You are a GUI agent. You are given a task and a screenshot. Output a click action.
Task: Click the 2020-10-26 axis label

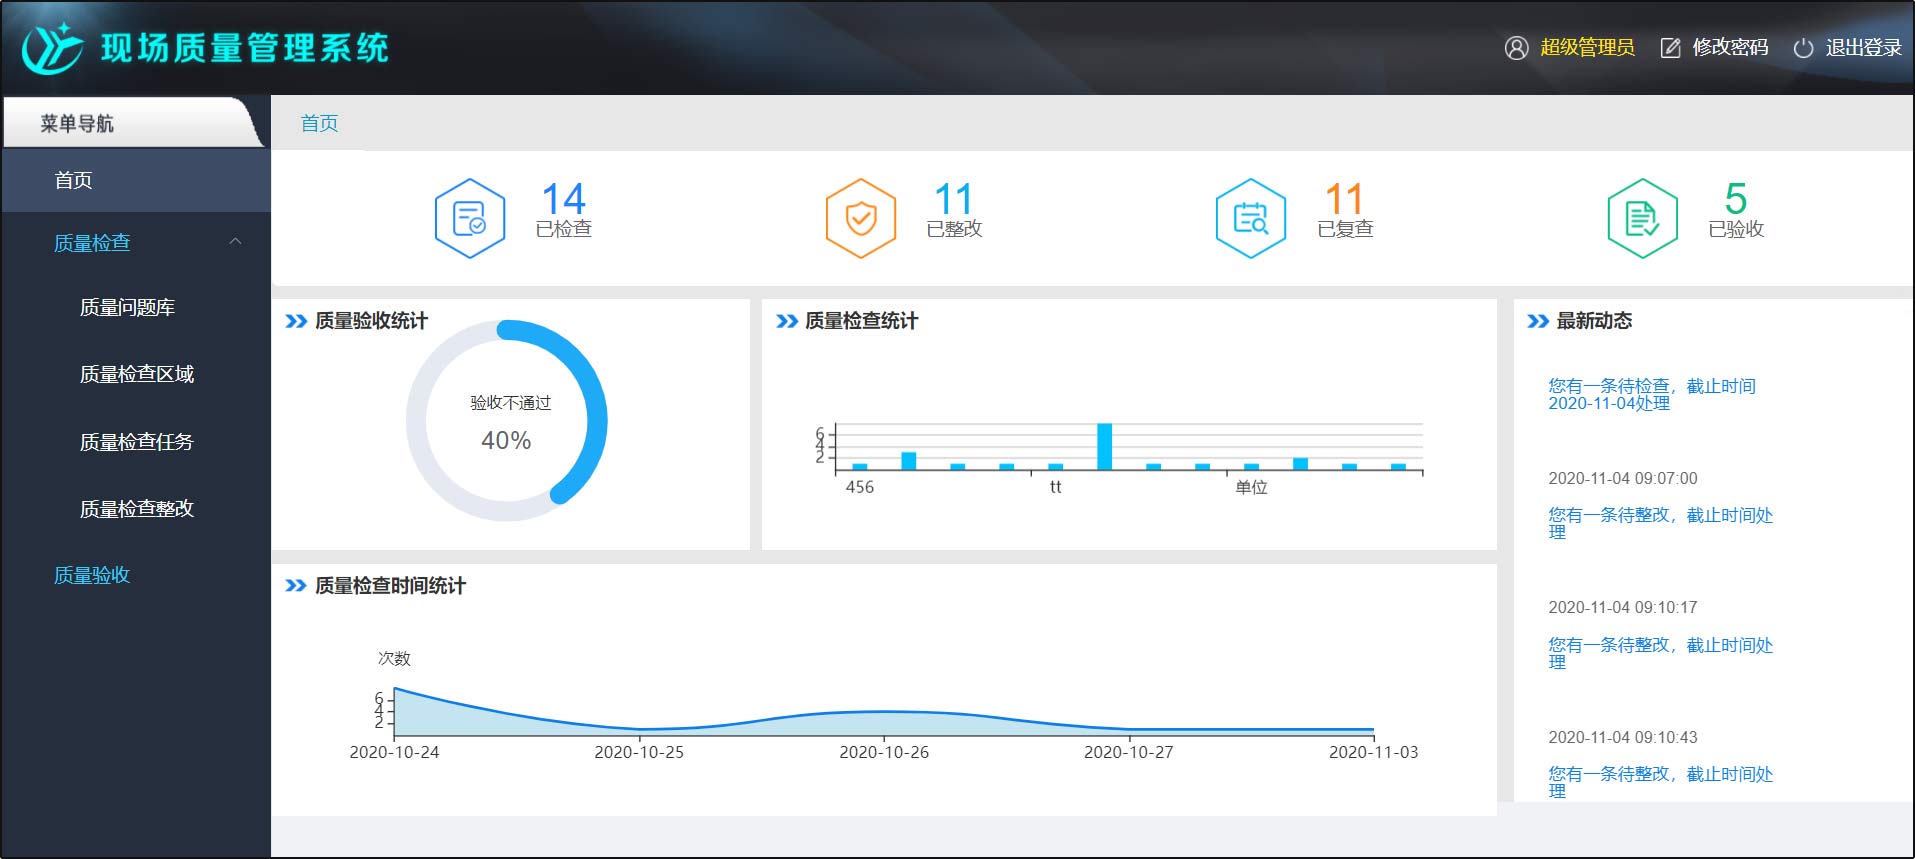(884, 753)
